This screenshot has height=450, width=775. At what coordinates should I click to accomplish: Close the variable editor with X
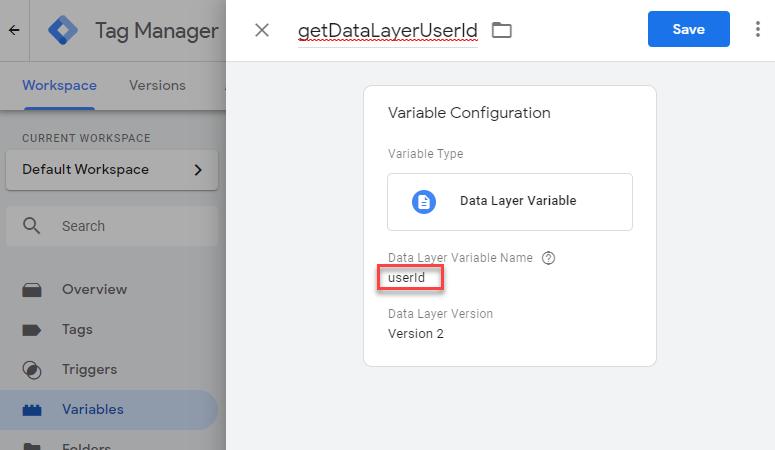[262, 30]
